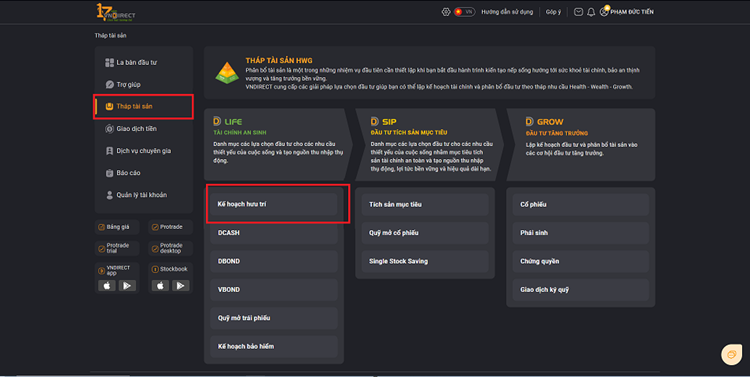750x377 pixels.
Task: Toggle the VN language flag switch
Action: [464, 12]
